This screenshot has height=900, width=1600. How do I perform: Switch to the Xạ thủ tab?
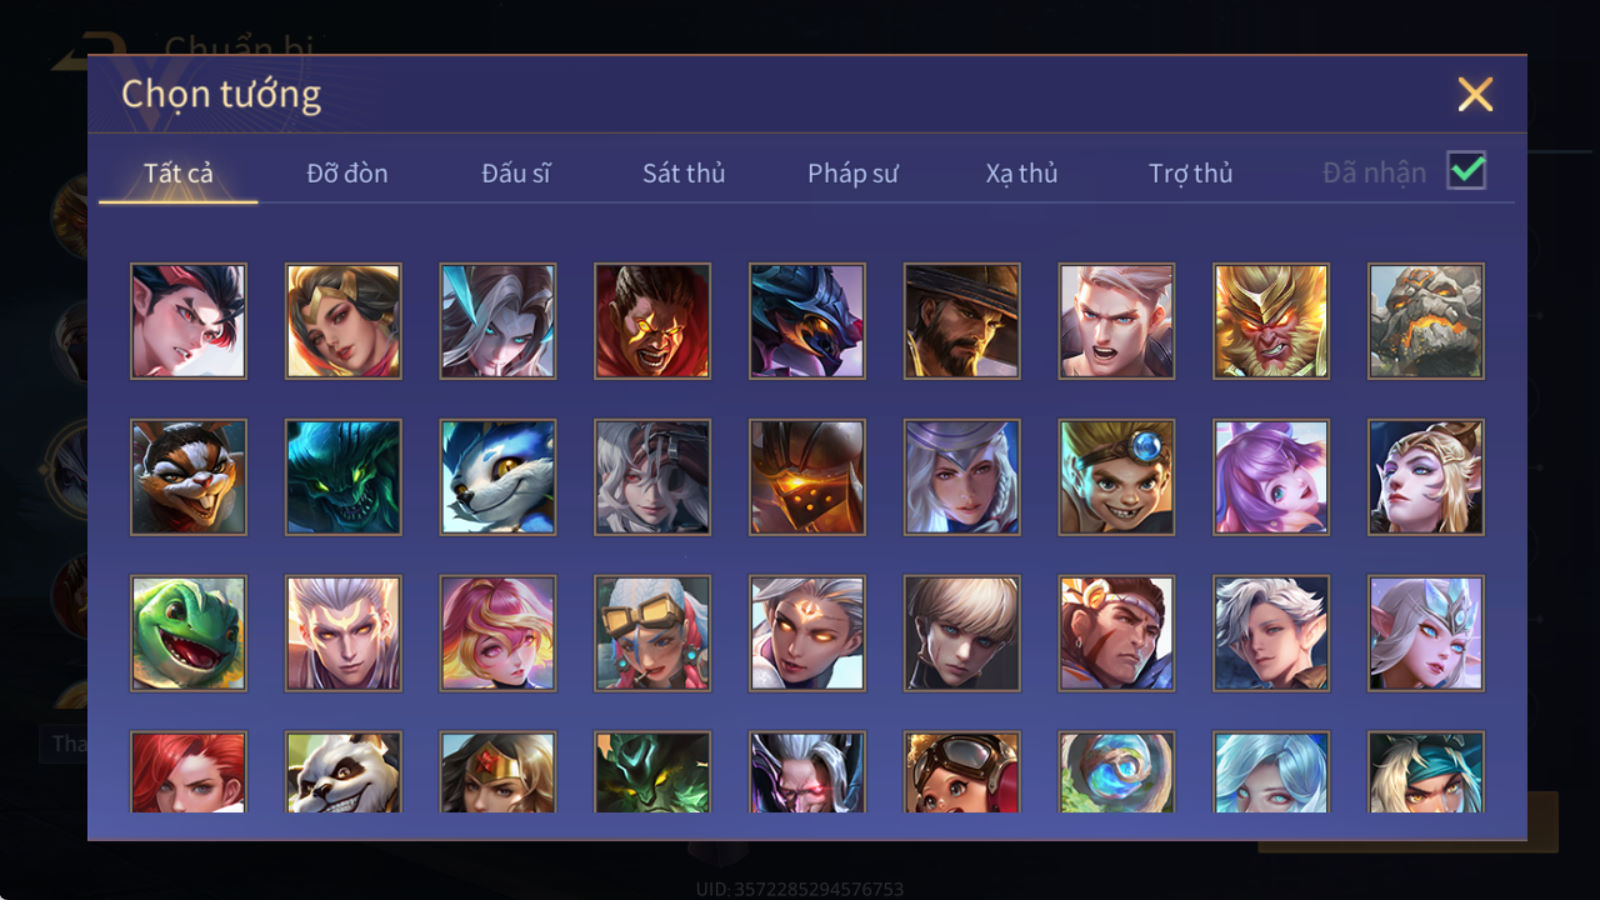(x=1021, y=173)
